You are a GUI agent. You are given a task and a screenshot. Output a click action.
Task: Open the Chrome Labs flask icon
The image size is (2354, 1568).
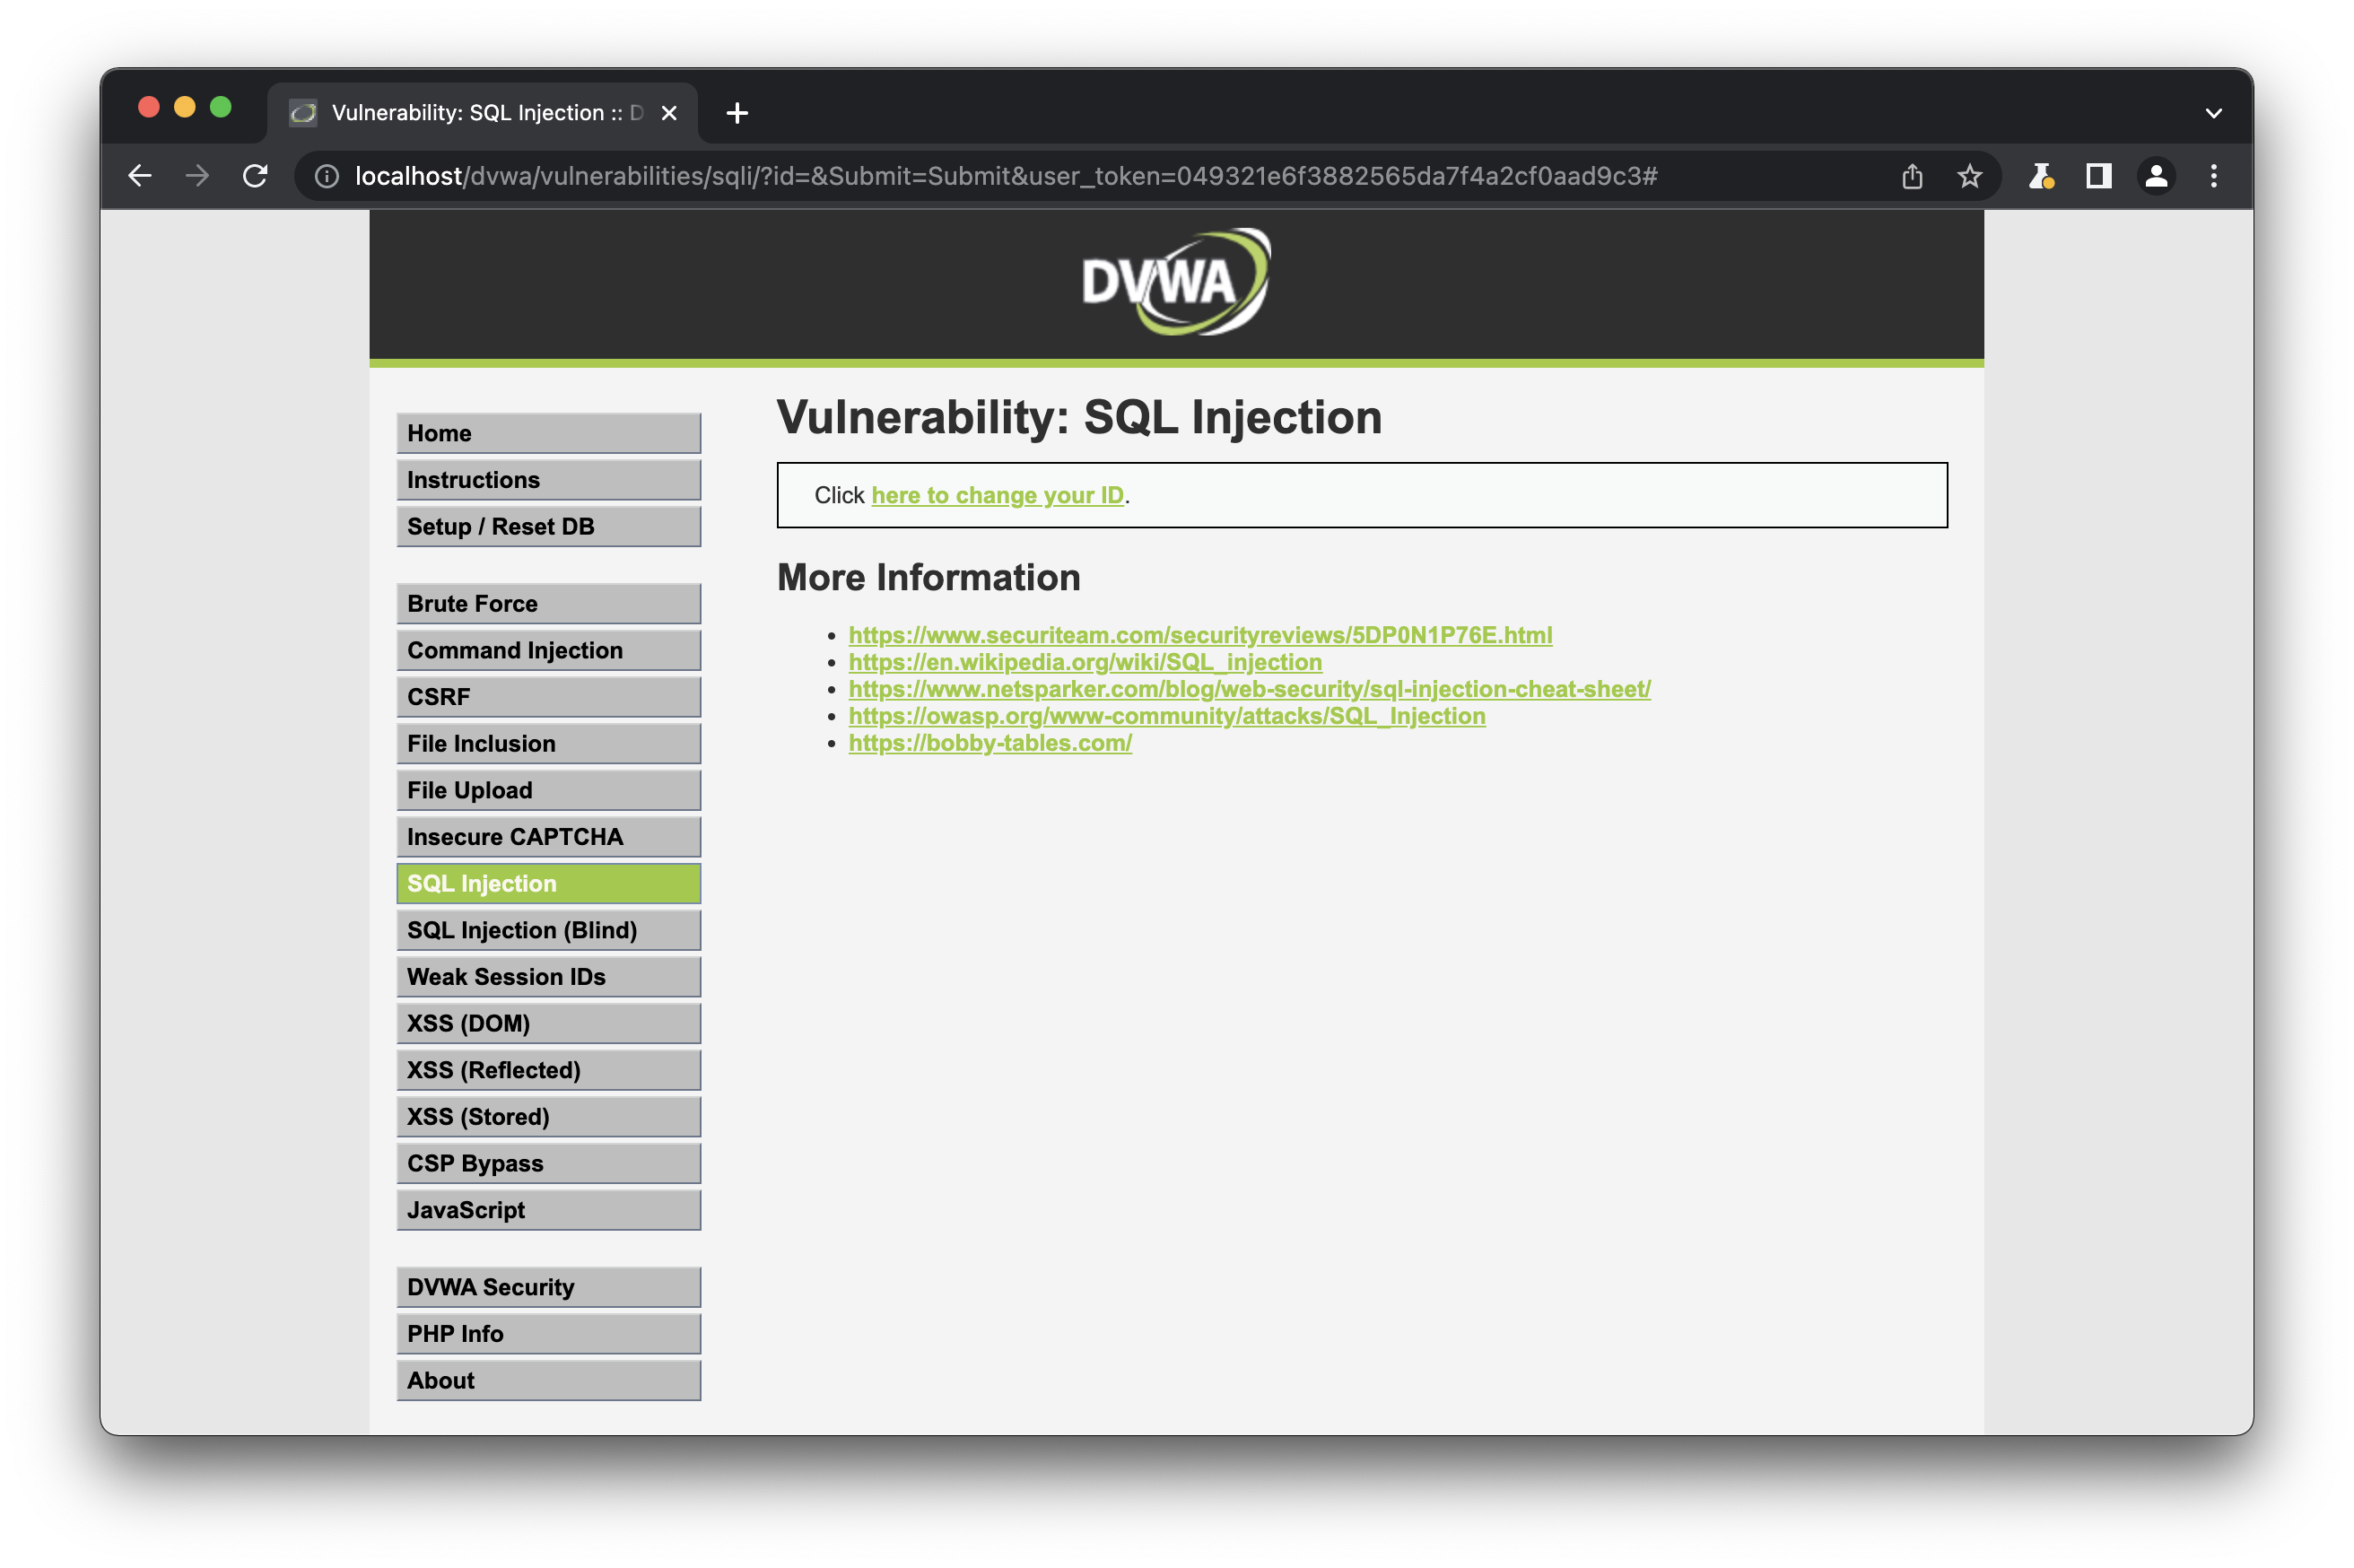[x=2040, y=176]
